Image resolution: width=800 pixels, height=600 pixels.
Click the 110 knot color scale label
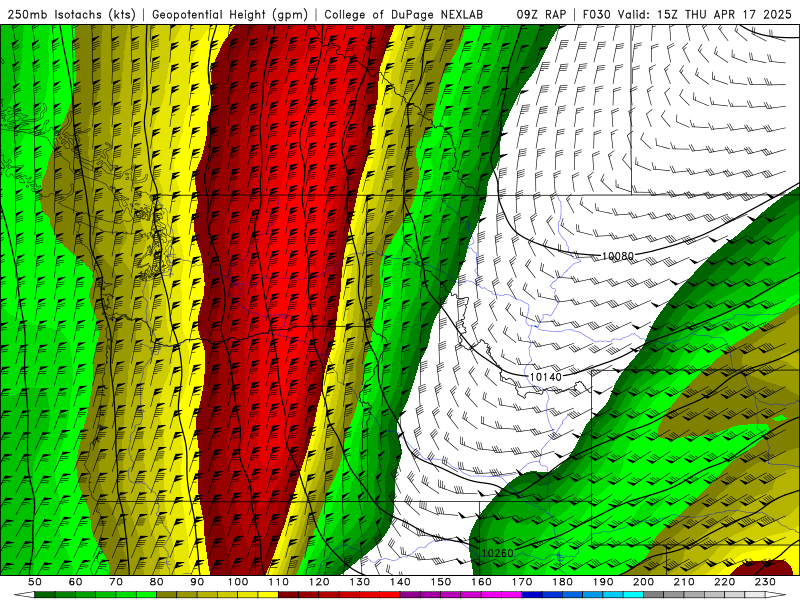click(279, 582)
